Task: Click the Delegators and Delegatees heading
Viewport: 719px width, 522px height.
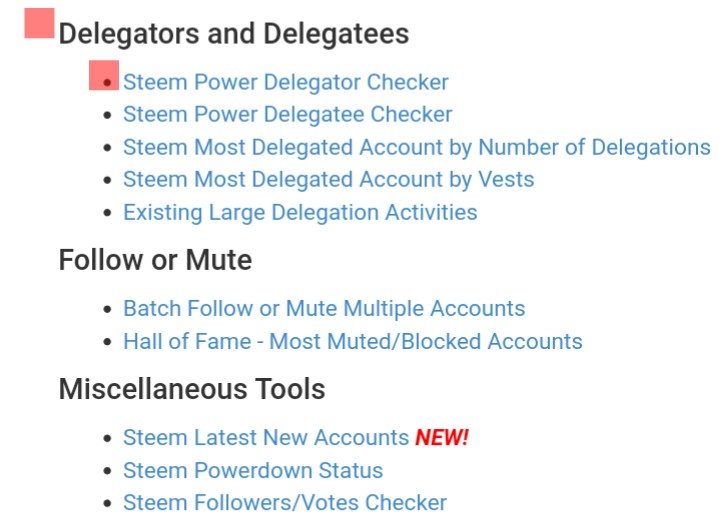Action: (234, 34)
